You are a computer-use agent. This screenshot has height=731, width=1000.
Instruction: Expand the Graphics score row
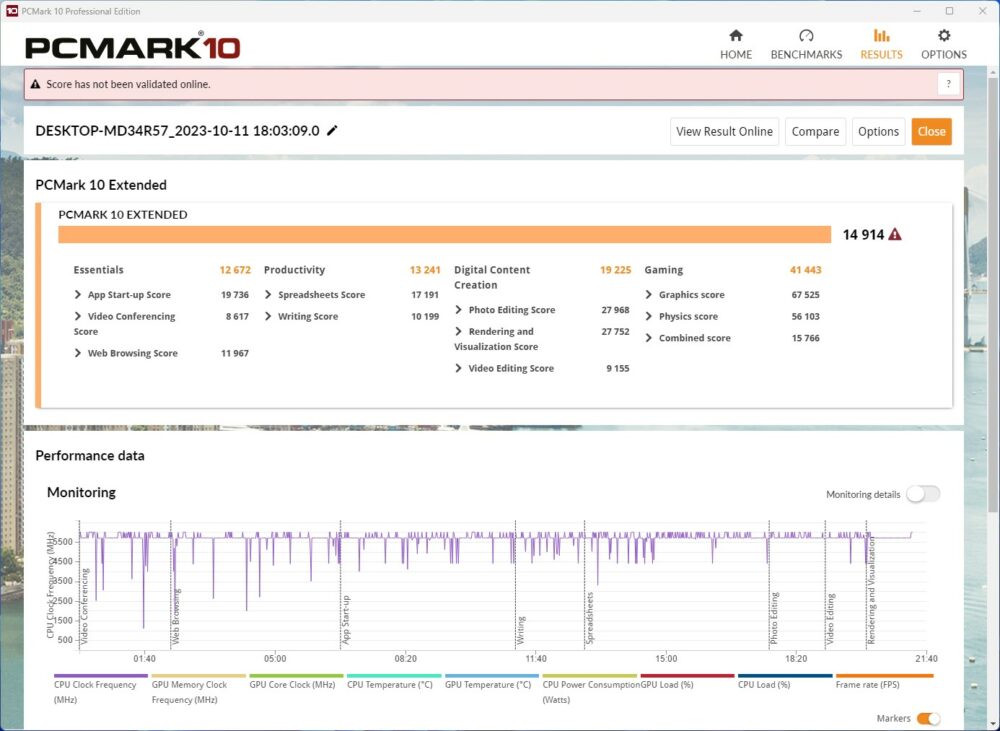click(x=649, y=295)
